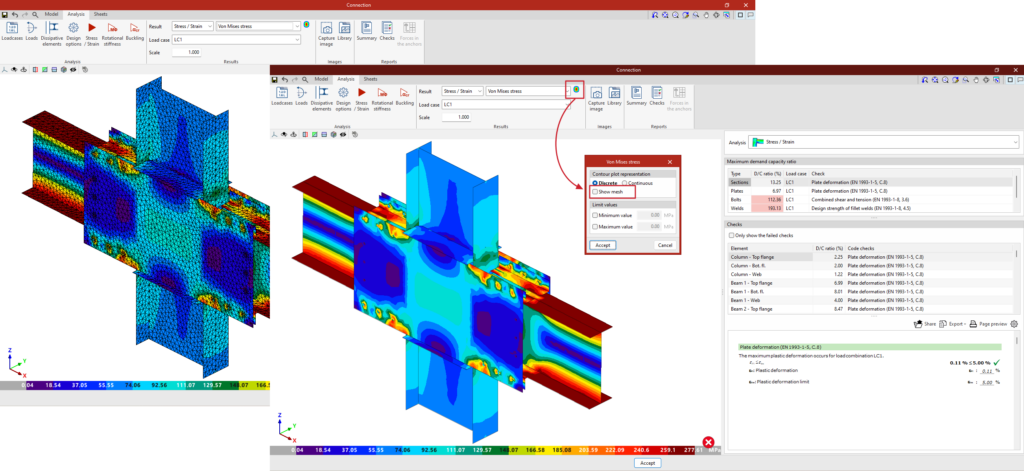The height and width of the screenshot is (471, 1024).
Task: Enable the Maximum value limit checkbox
Action: 595,226
